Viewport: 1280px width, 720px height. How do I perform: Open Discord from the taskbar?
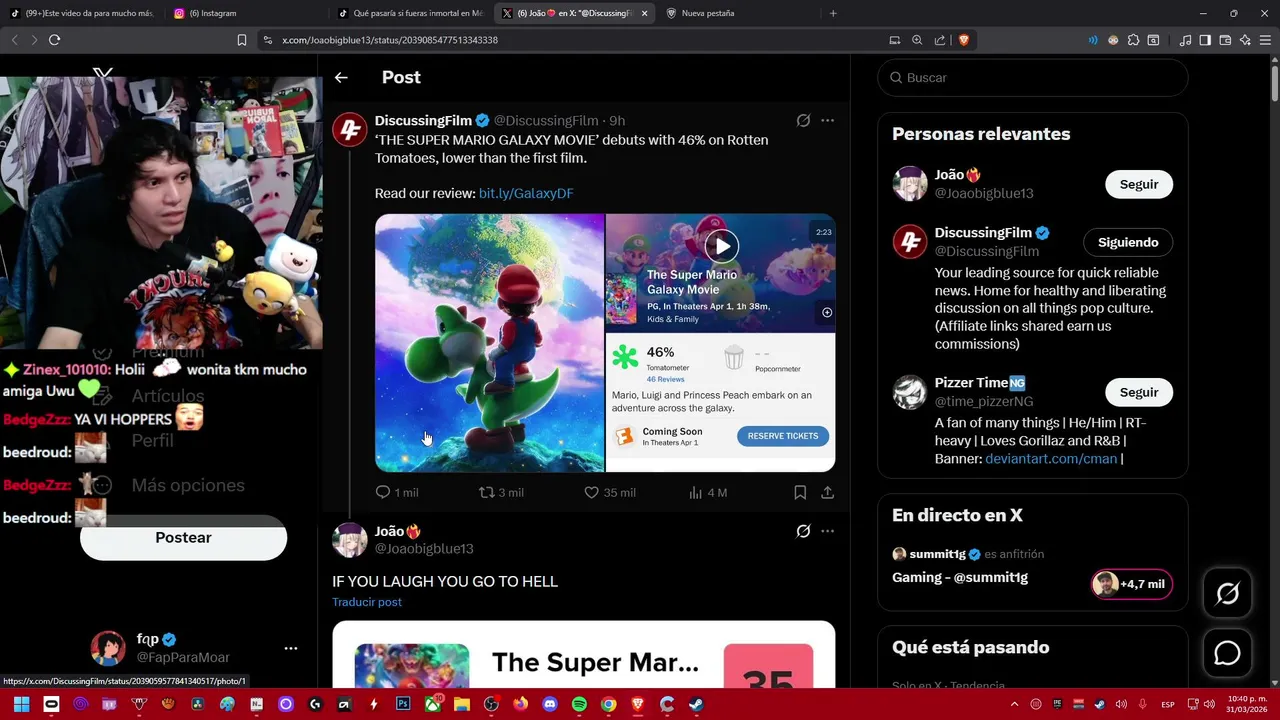click(549, 704)
